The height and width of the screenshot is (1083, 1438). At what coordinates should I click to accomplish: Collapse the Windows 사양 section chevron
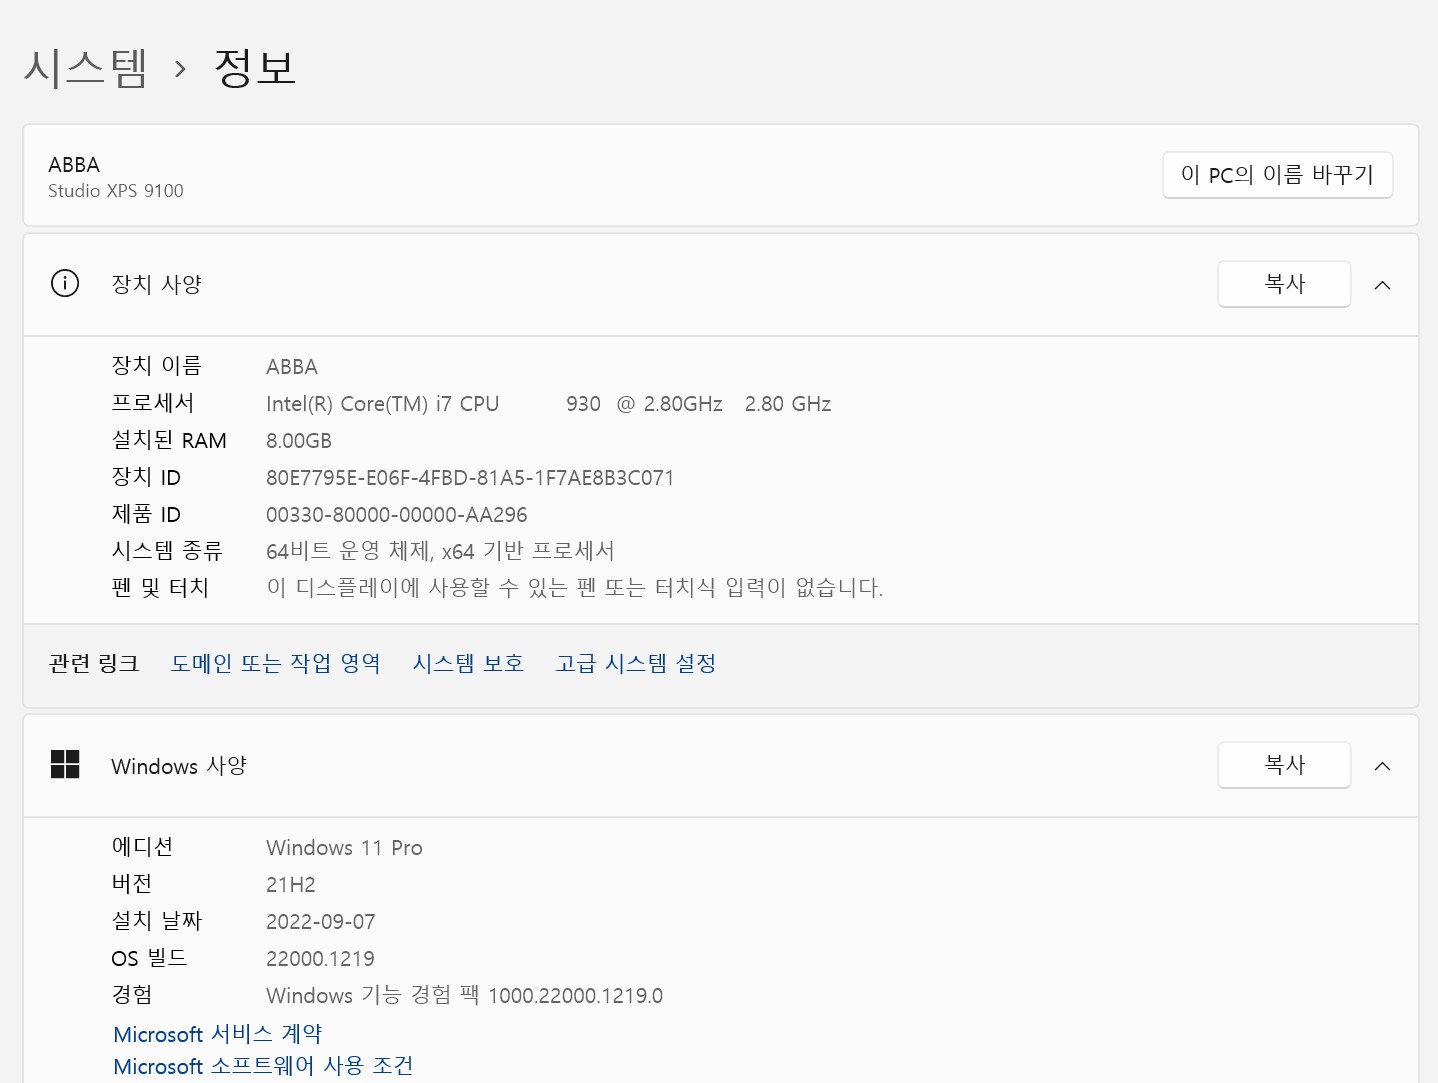tap(1383, 766)
